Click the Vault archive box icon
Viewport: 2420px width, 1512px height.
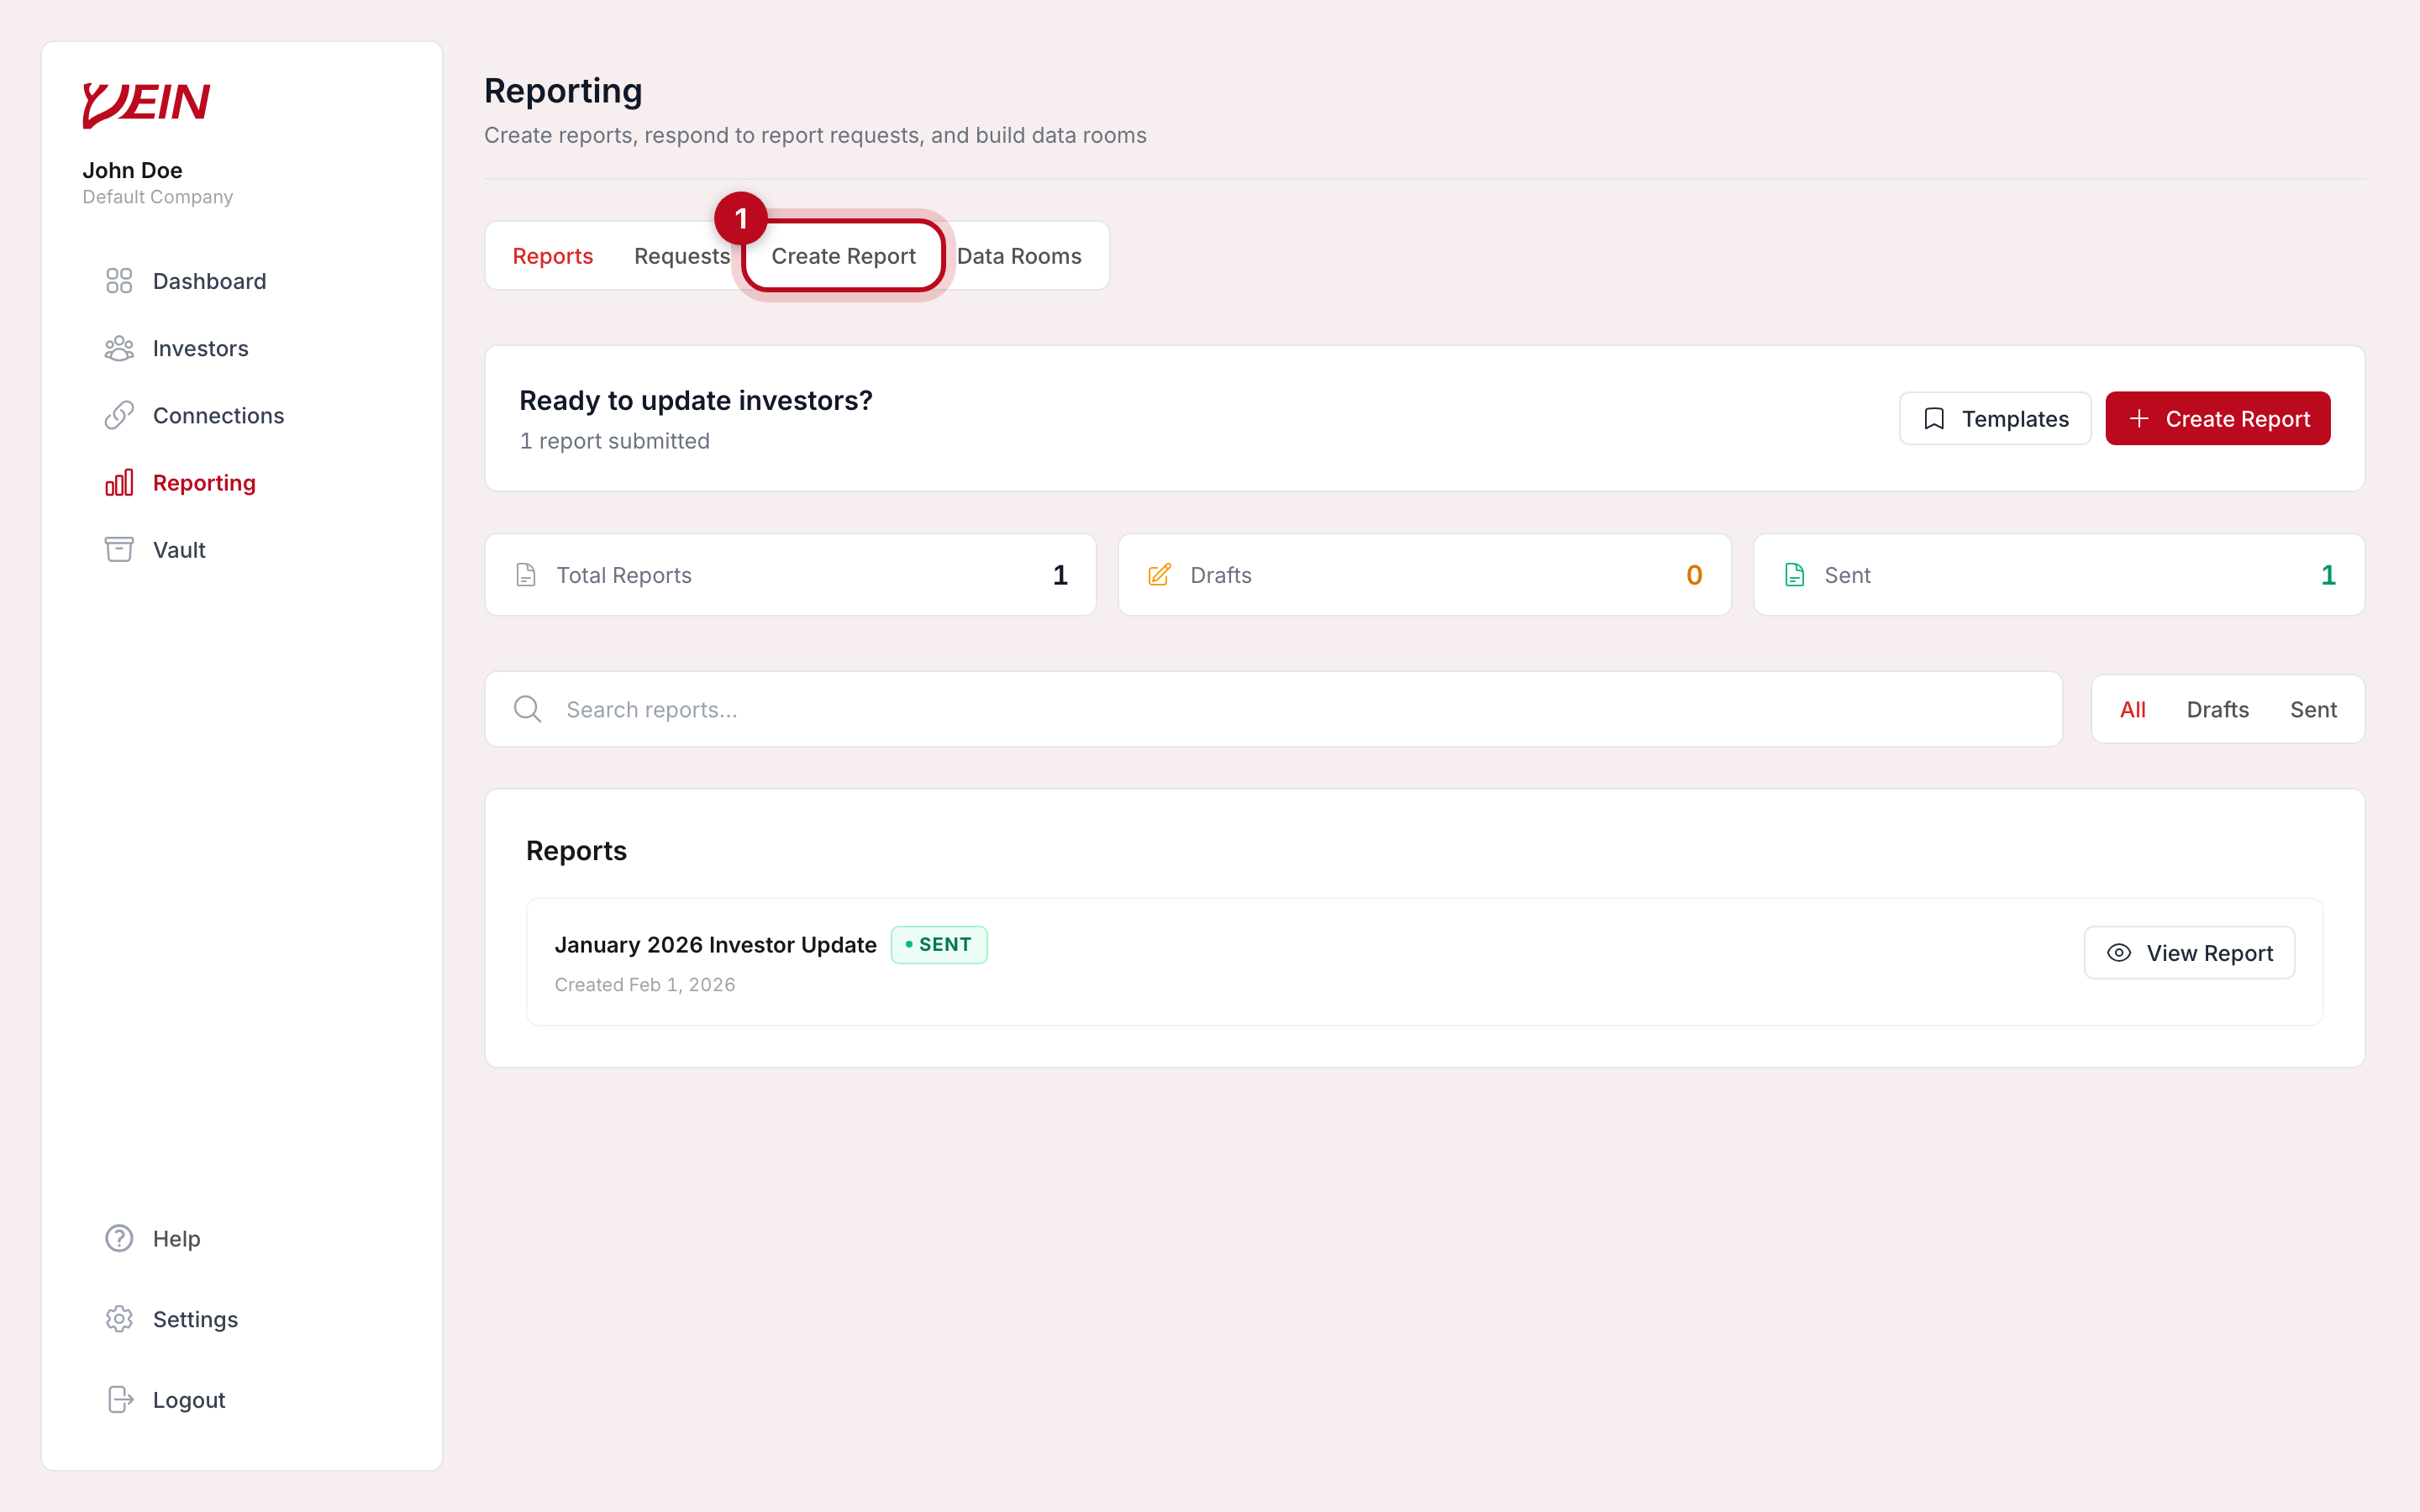(x=119, y=550)
